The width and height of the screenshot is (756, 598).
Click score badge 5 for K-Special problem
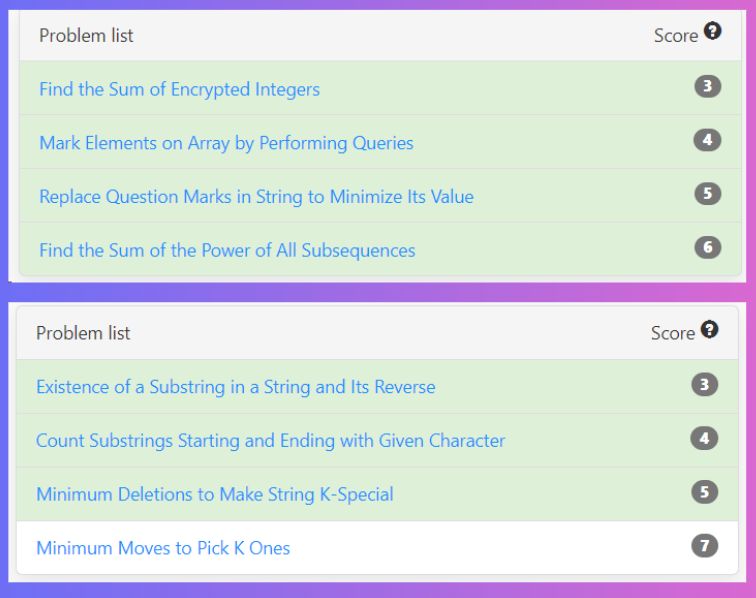click(x=704, y=492)
